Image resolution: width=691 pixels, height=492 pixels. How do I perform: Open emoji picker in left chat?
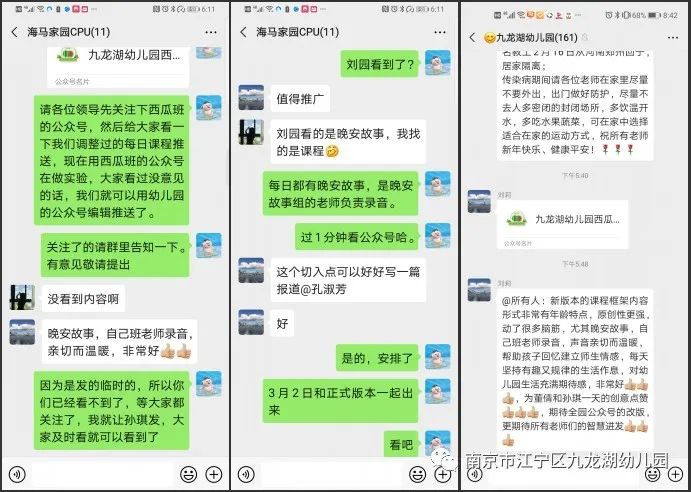tap(189, 474)
